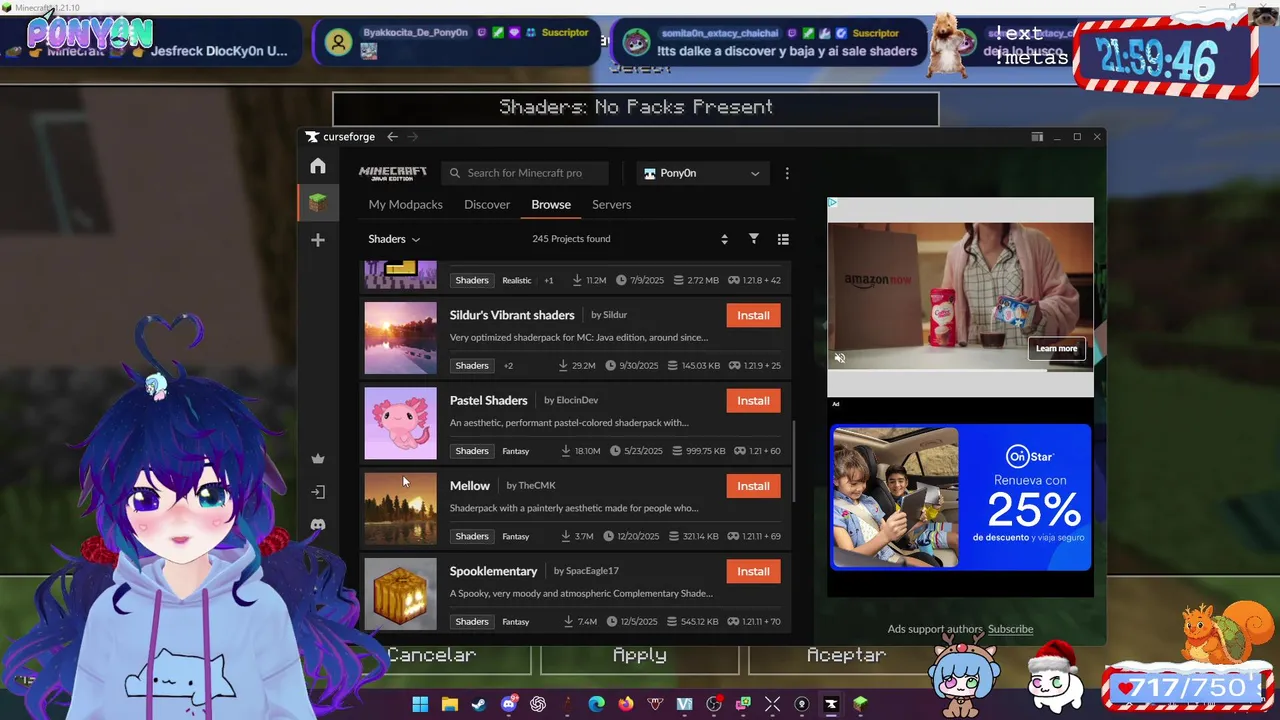Switch to Minecraft on the taskbar

coord(860,704)
